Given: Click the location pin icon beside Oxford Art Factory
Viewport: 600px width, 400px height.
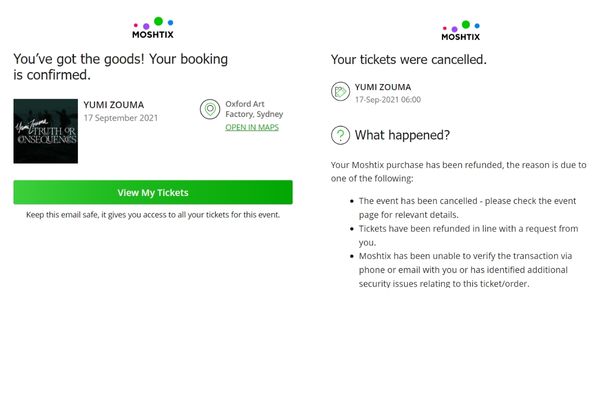Looking at the screenshot, I should pos(210,109).
